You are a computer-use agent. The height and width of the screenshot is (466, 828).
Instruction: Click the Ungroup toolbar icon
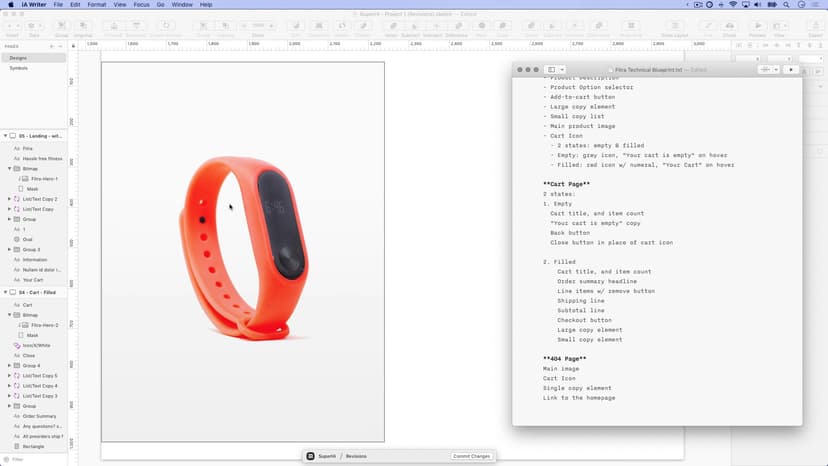(x=83, y=26)
